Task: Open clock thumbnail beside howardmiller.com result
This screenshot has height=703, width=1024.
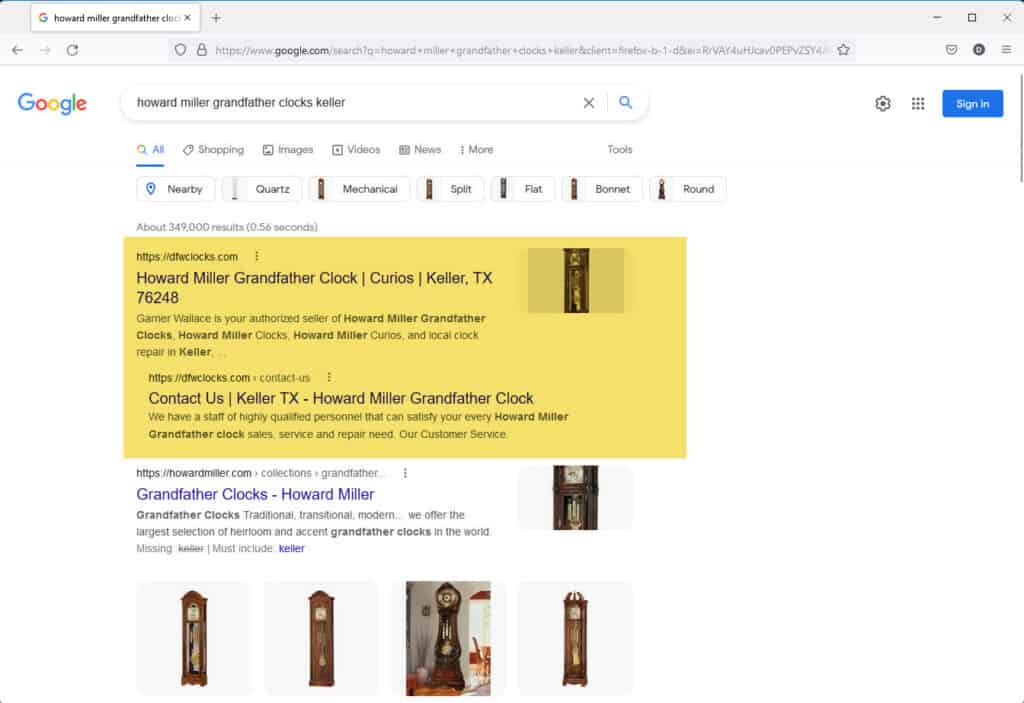Action: (x=575, y=497)
